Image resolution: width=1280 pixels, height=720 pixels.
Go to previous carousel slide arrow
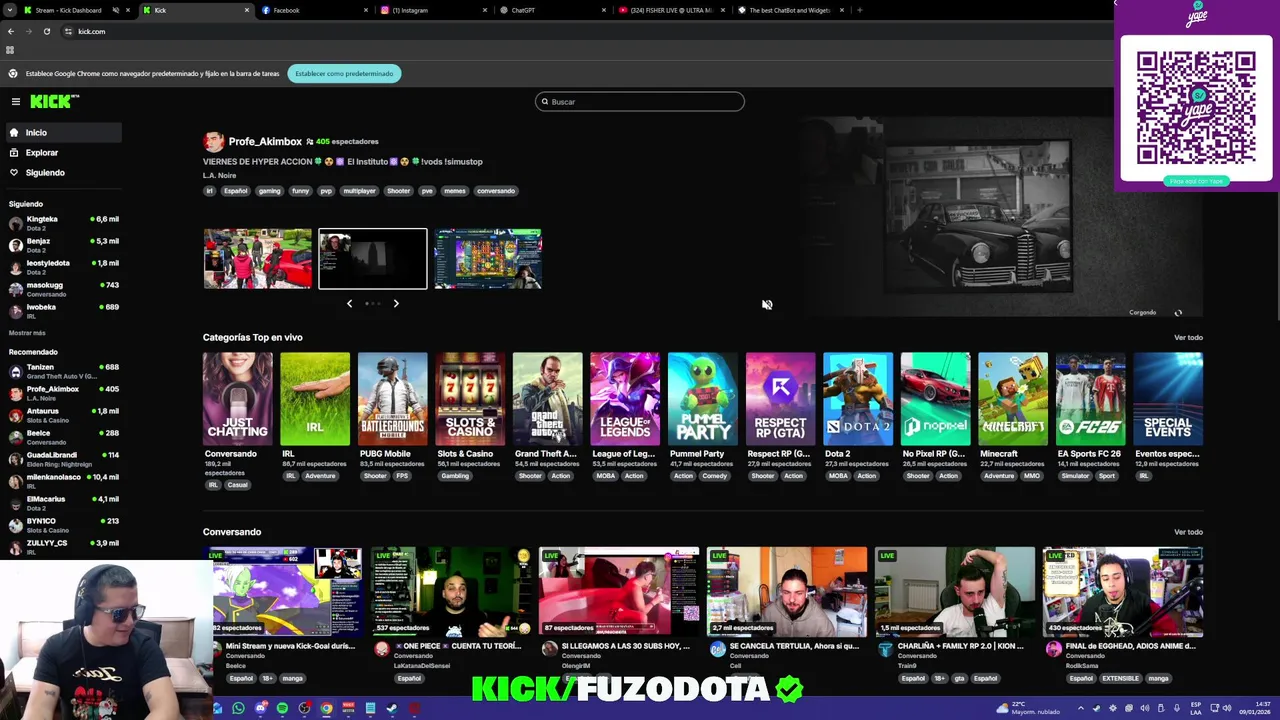[x=349, y=303]
